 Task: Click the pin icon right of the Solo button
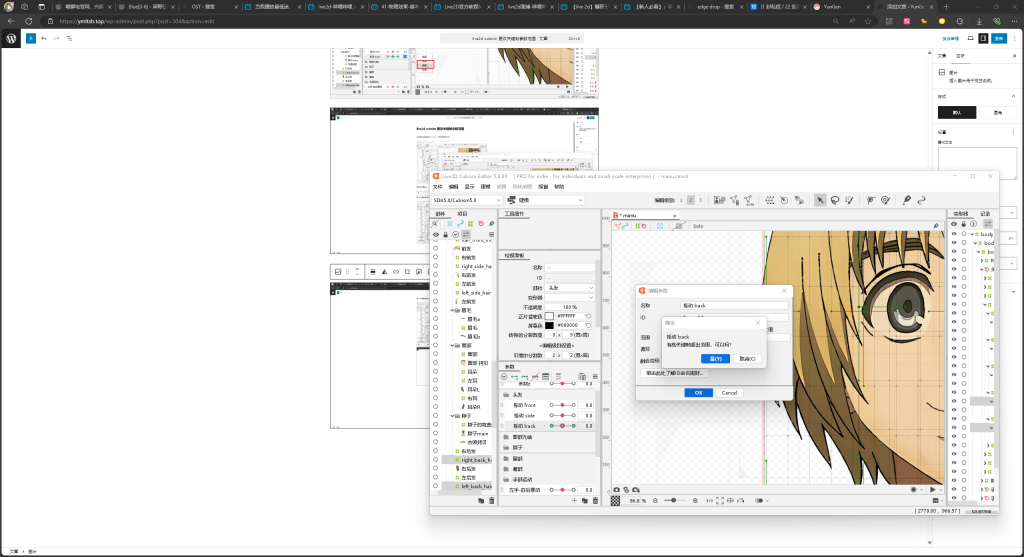[936, 226]
